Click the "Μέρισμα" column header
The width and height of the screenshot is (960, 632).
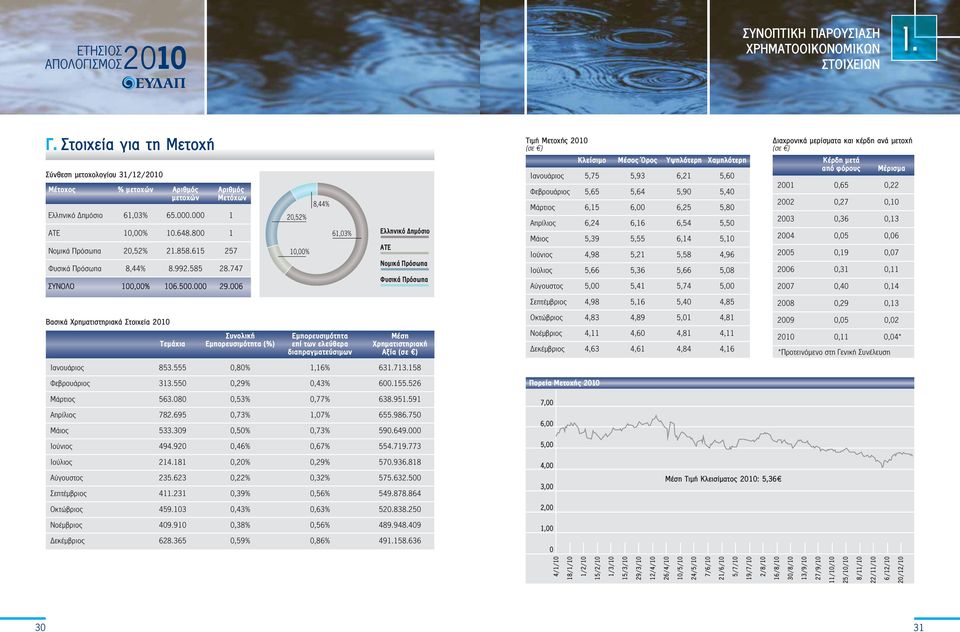point(891,168)
